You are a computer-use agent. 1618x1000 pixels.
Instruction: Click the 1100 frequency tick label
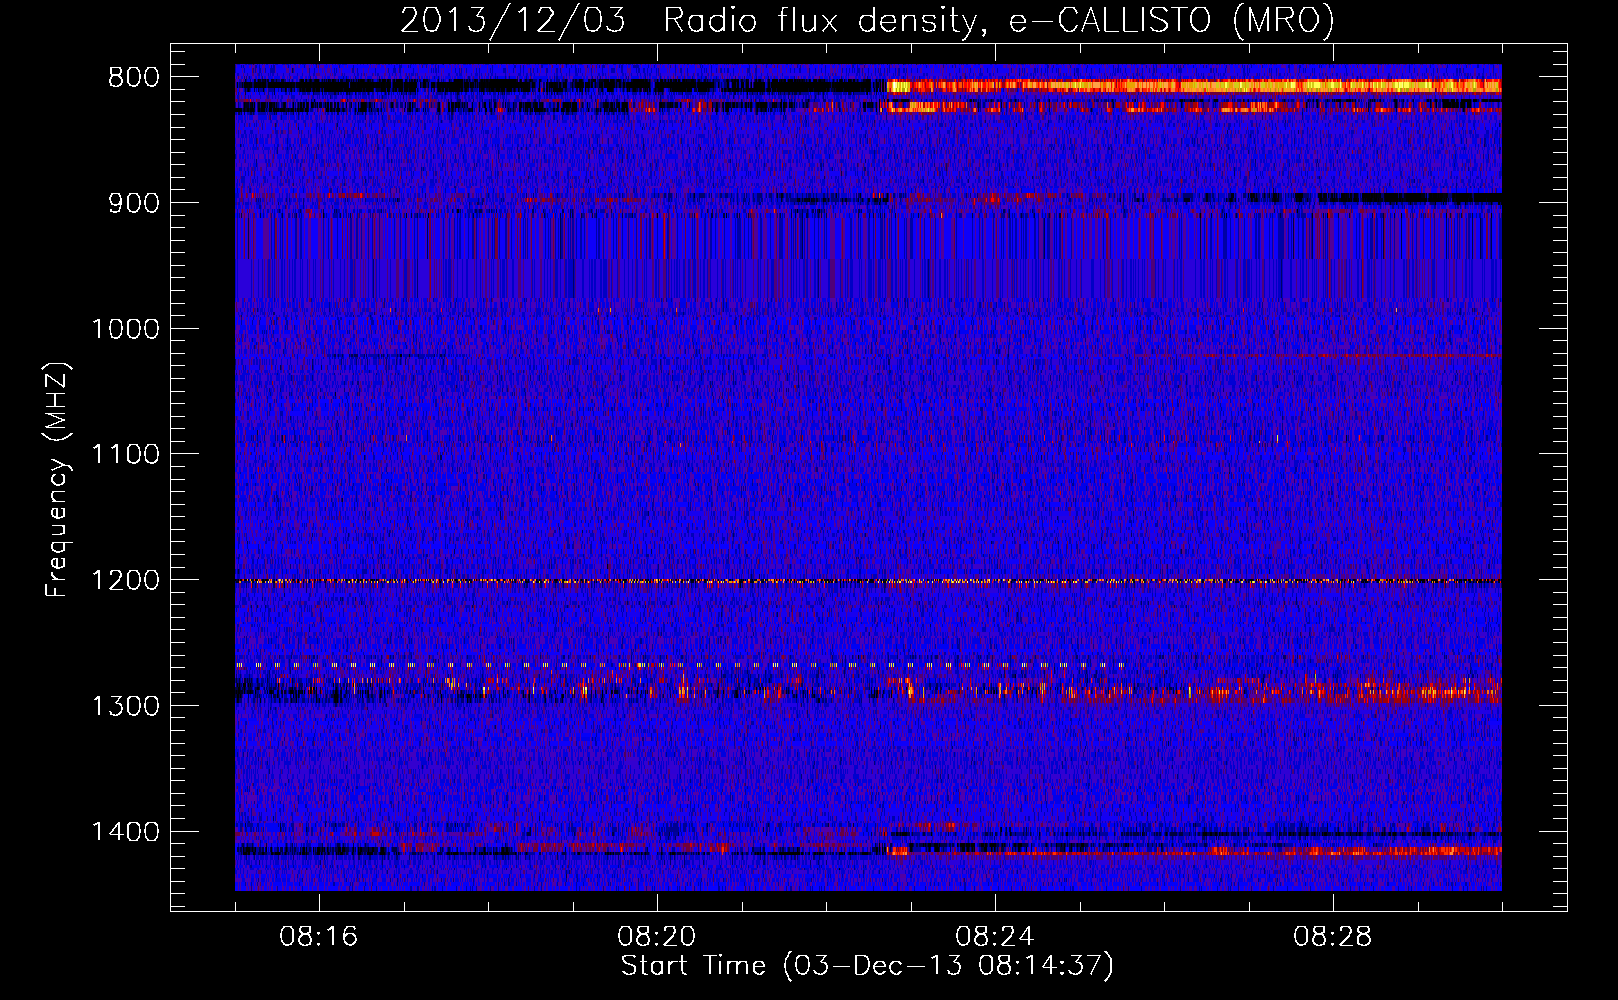(x=125, y=455)
